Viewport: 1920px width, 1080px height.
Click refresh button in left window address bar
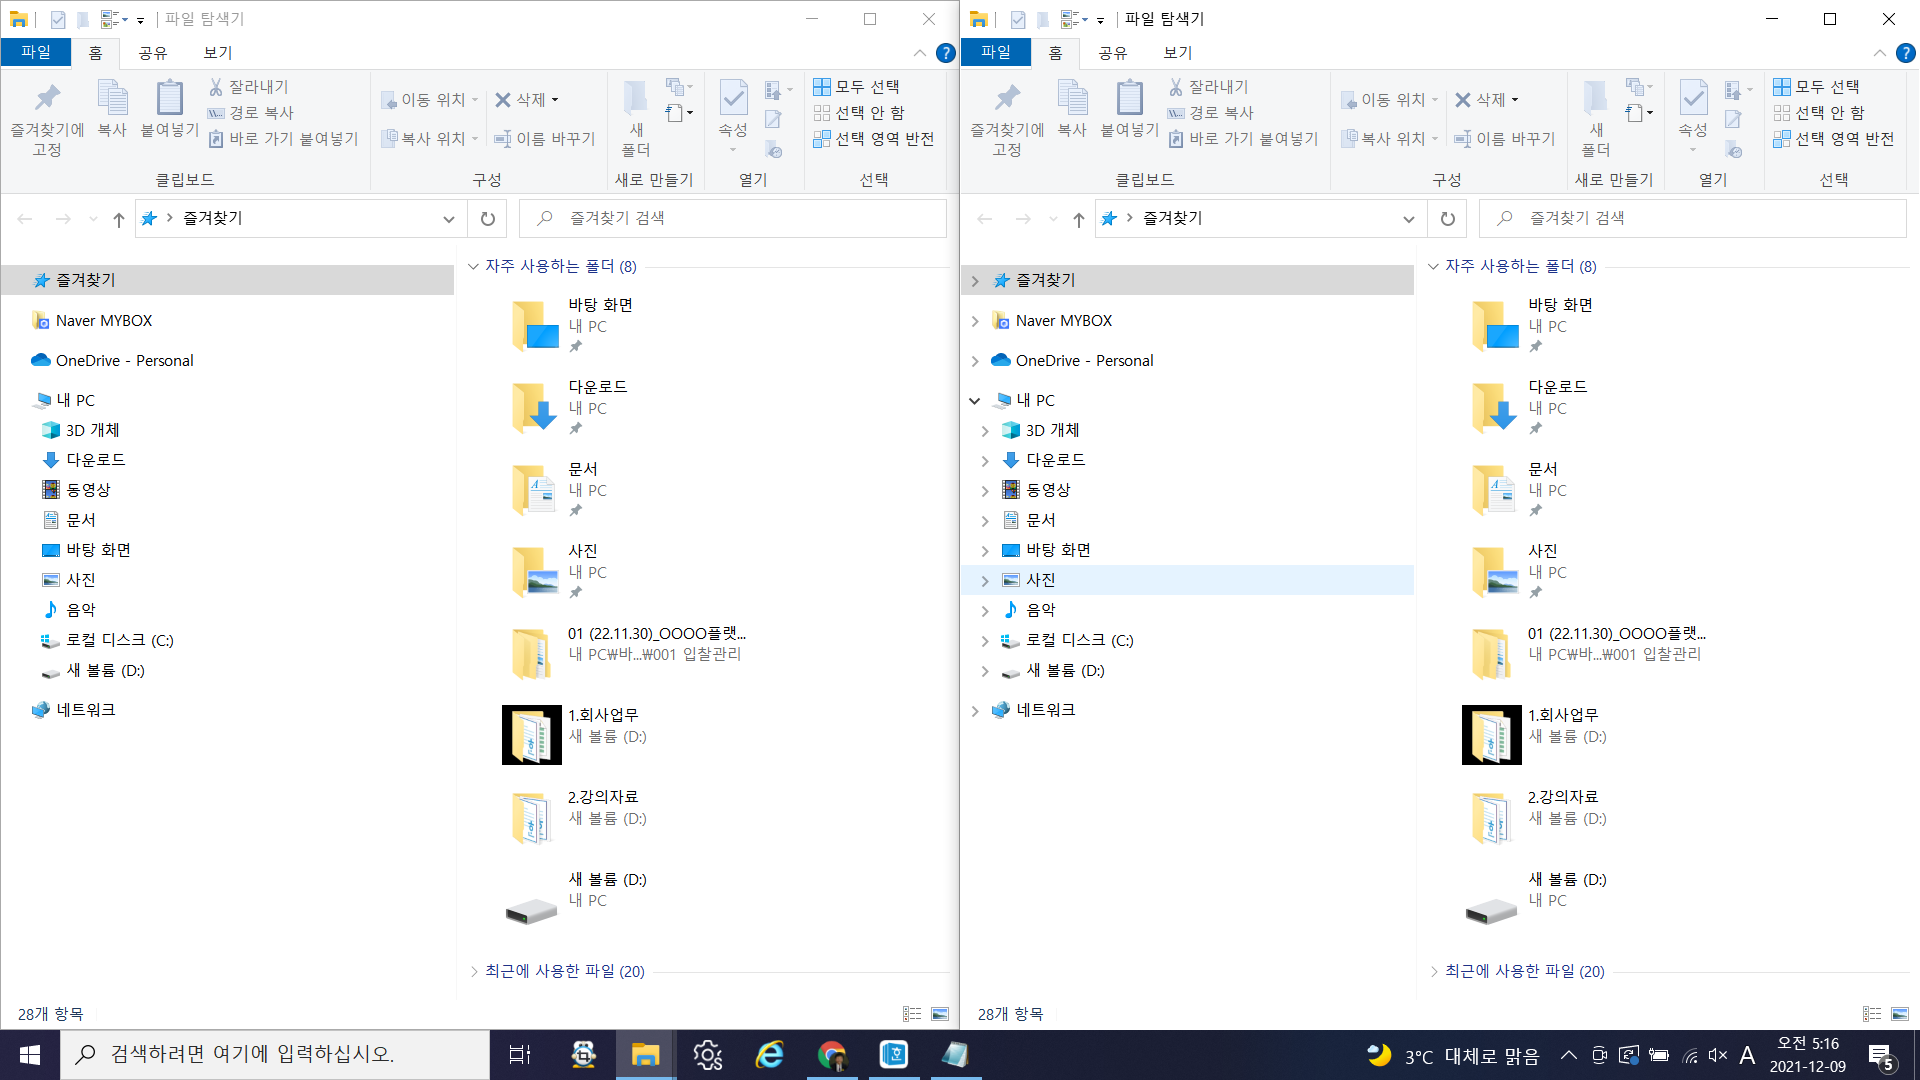488,219
